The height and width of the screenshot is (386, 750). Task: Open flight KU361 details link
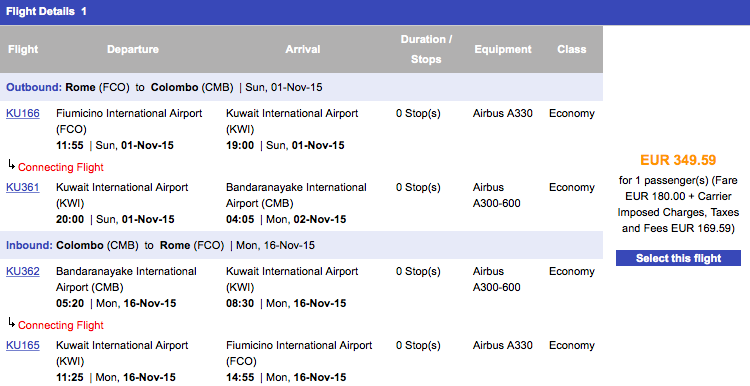click(22, 187)
